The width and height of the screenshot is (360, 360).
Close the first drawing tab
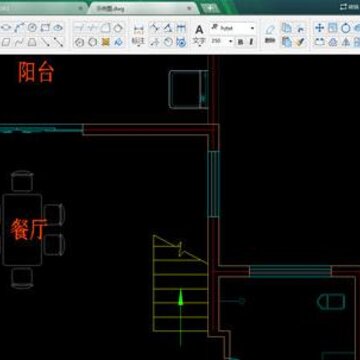tap(81, 9)
